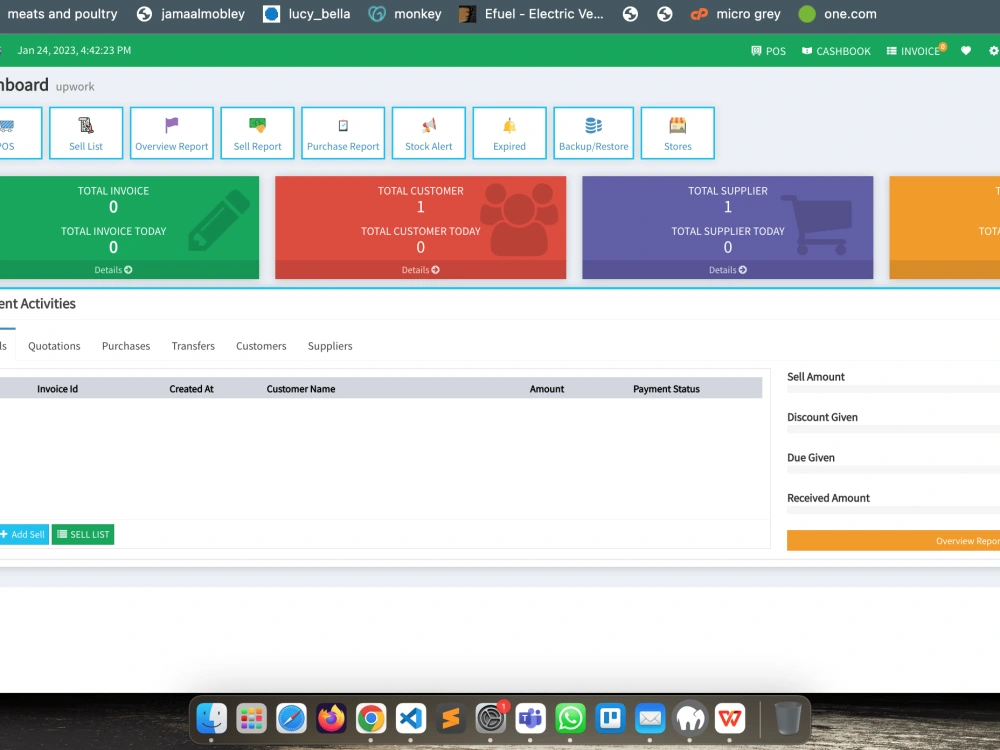Click the Payment Status column header

(x=666, y=388)
